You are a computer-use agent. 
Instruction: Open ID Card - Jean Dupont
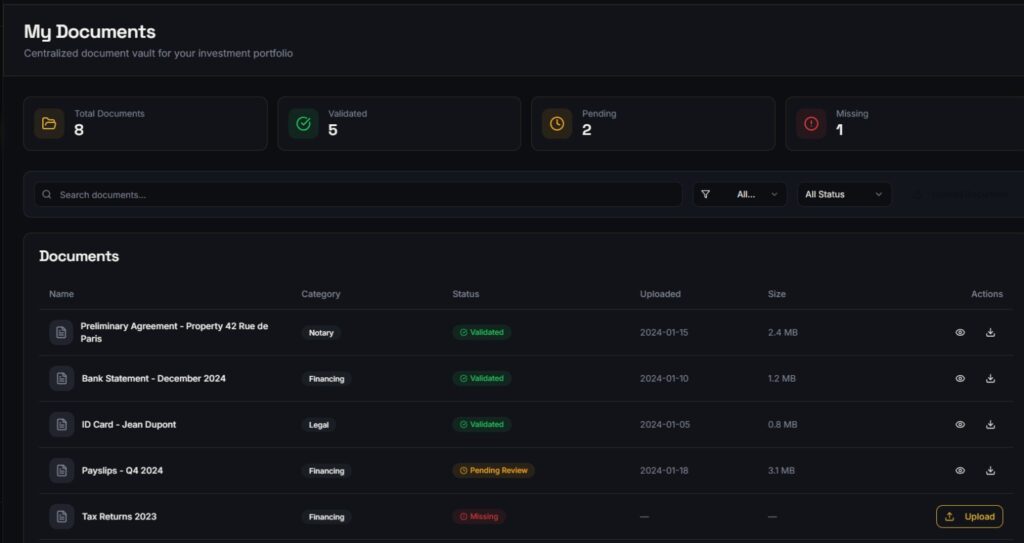tap(129, 425)
